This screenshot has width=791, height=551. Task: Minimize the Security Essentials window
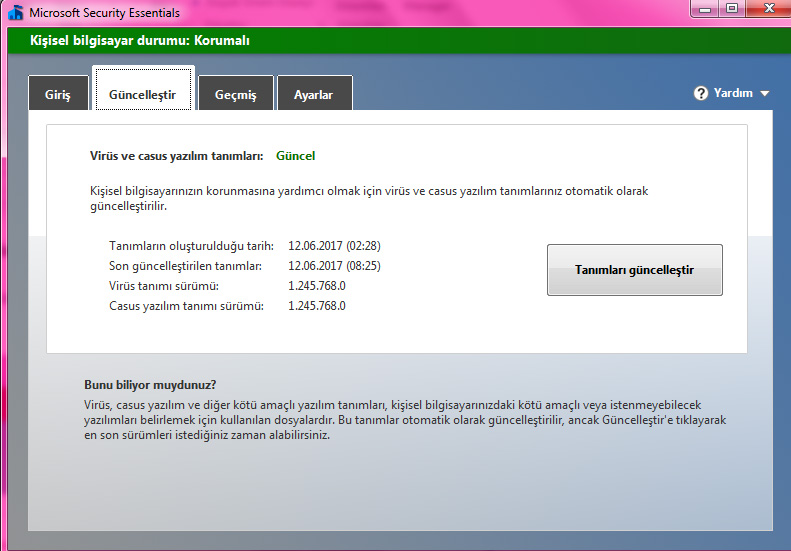coord(705,9)
